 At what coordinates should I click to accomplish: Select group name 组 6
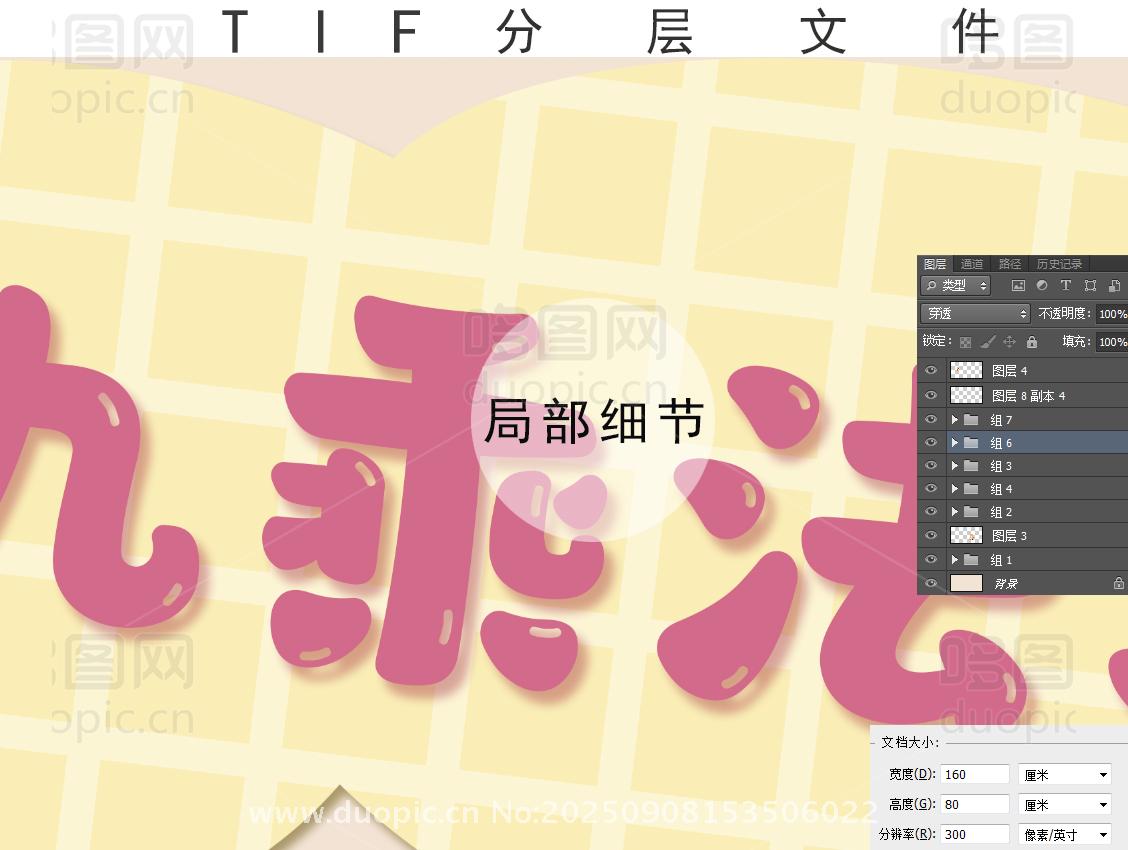pyautogui.click(x=1001, y=443)
